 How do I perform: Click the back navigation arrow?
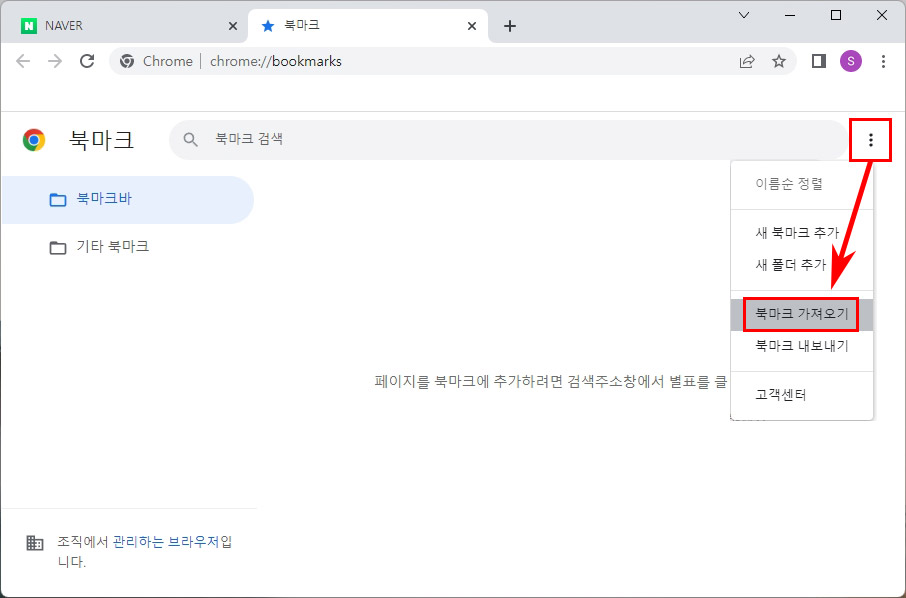(23, 61)
